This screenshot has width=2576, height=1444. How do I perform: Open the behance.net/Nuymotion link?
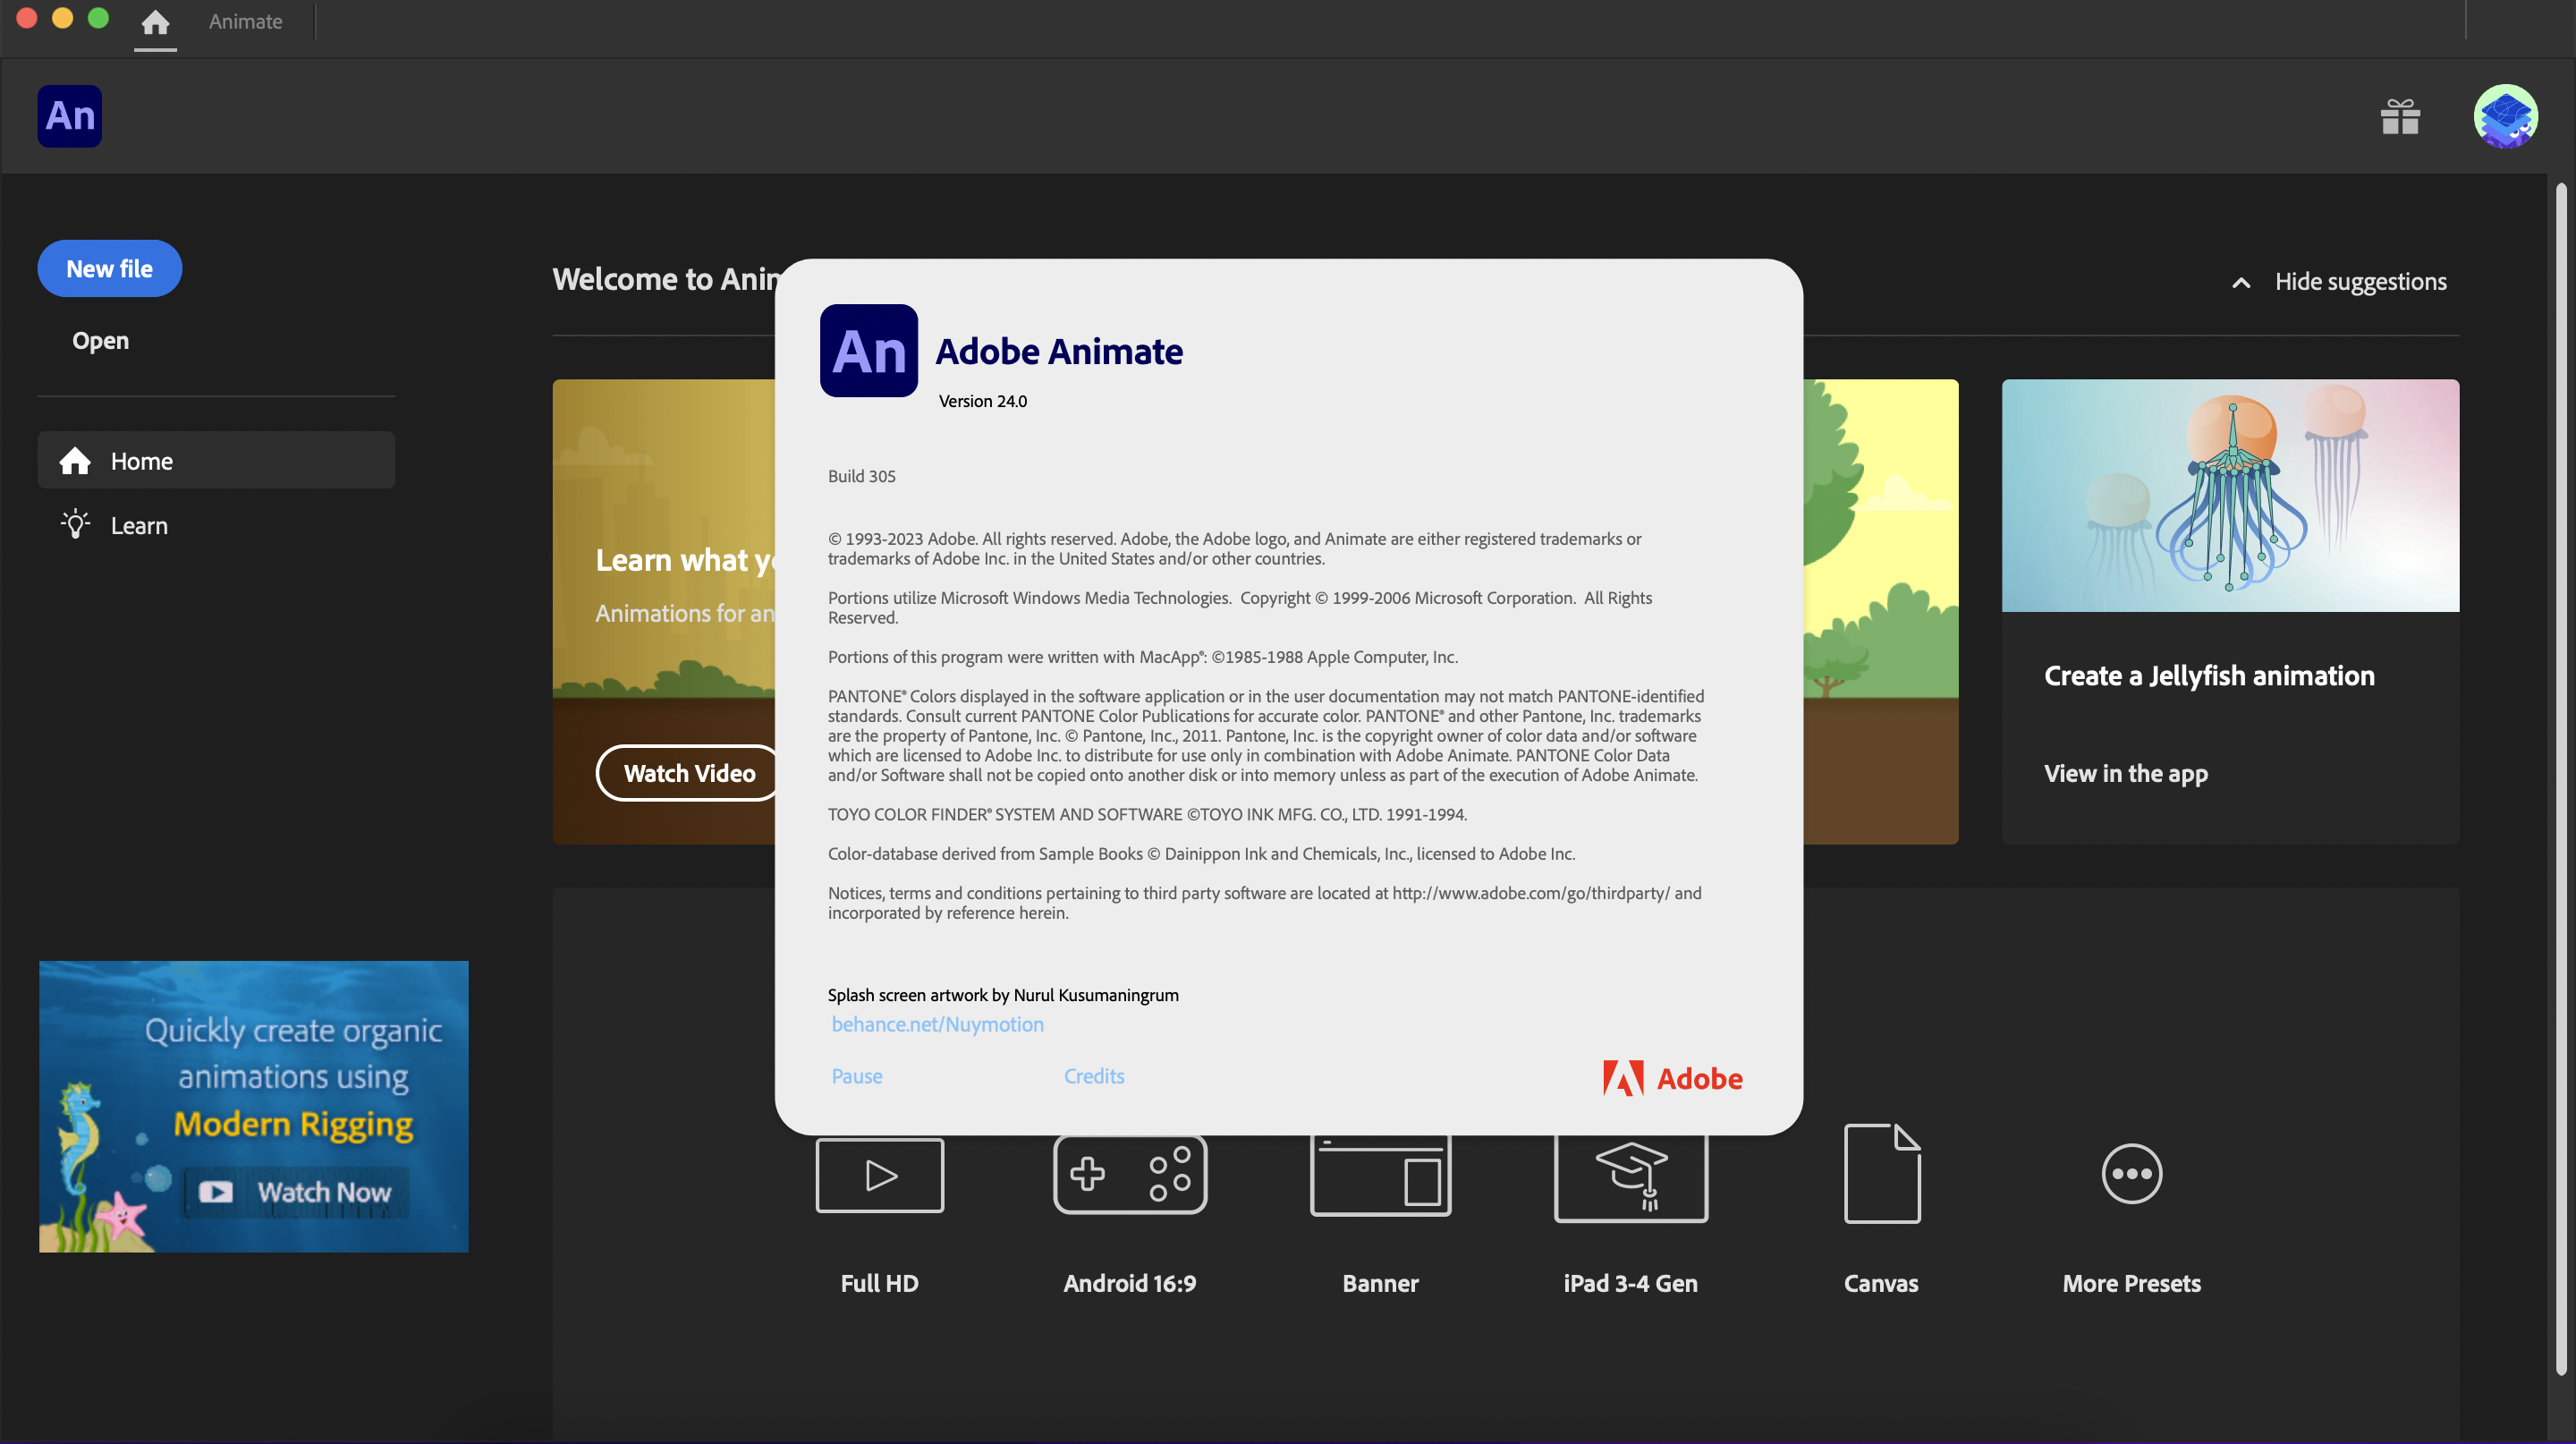pos(937,1024)
